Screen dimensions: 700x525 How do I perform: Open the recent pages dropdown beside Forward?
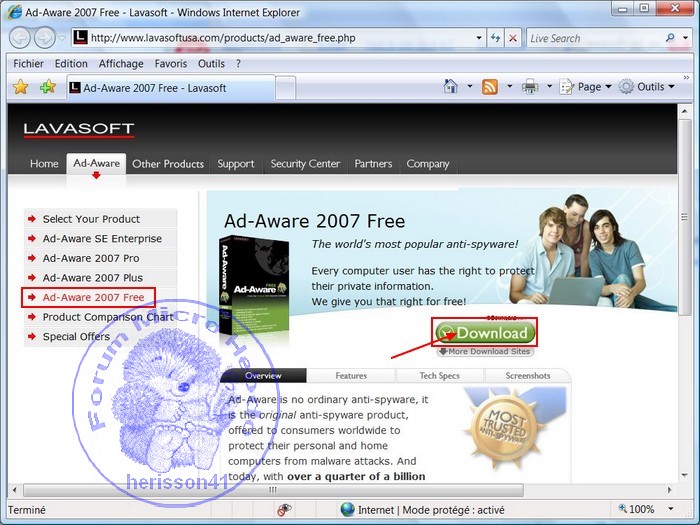tap(62, 38)
